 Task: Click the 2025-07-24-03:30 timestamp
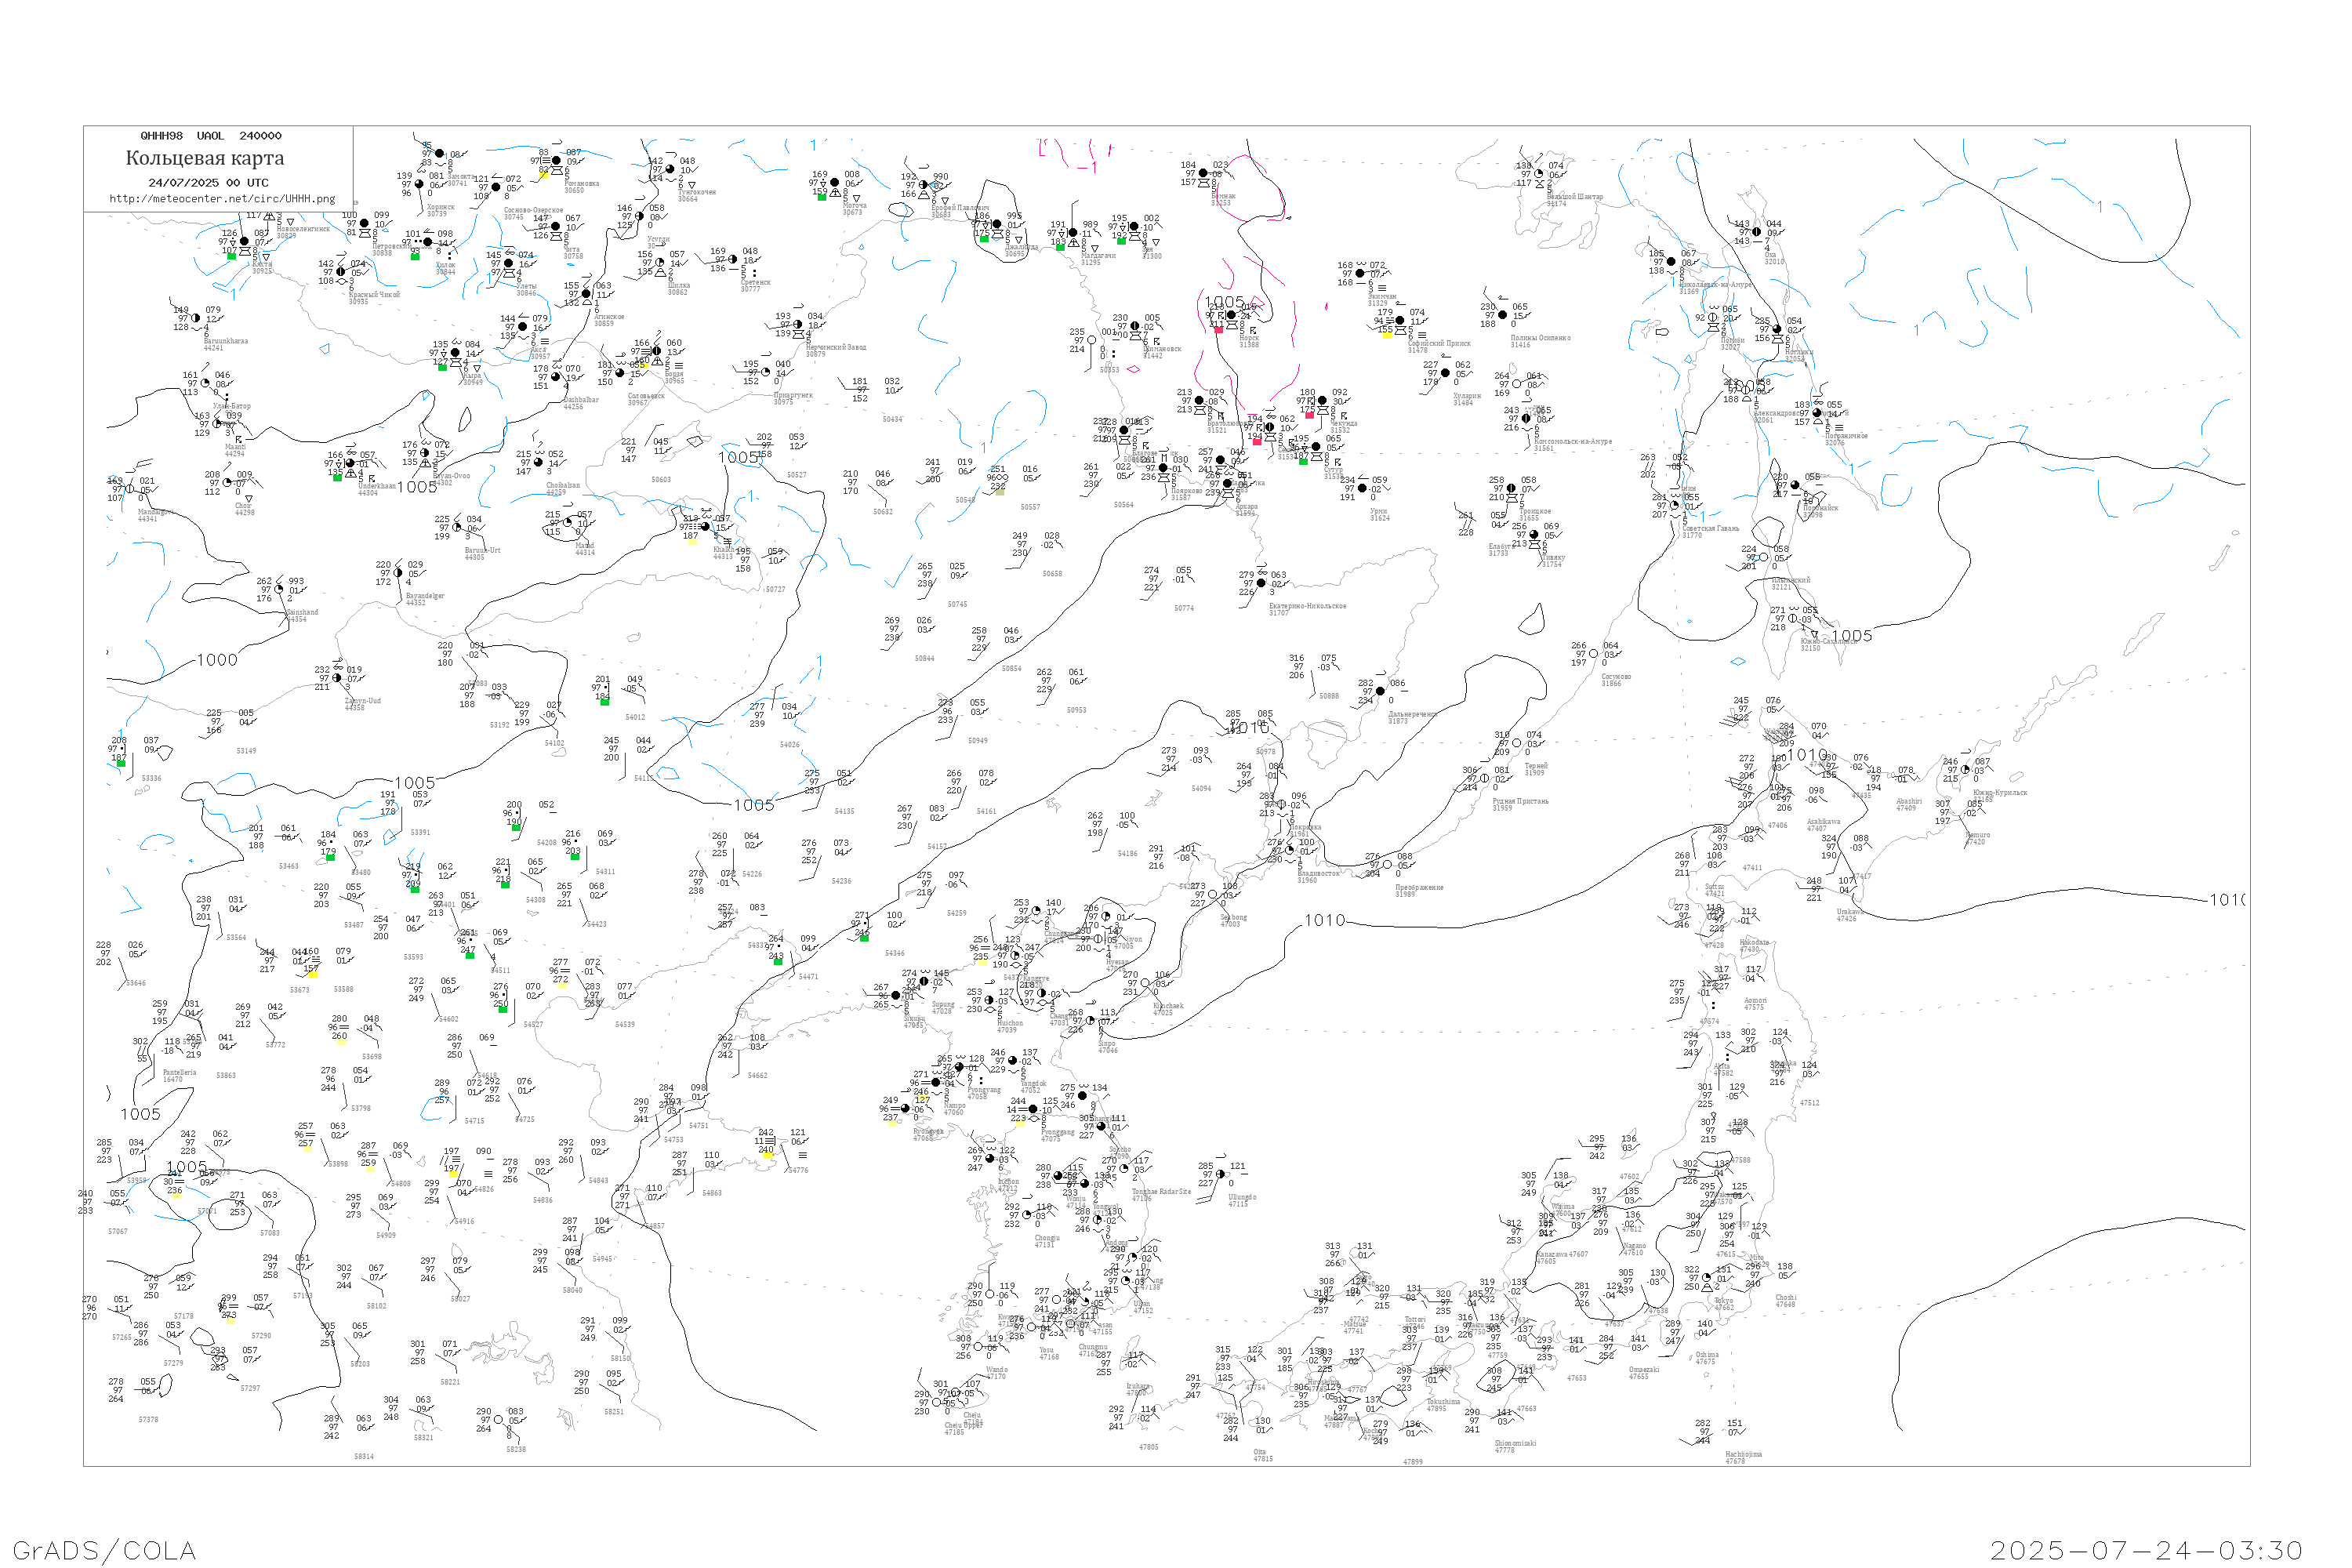(x=2146, y=1550)
